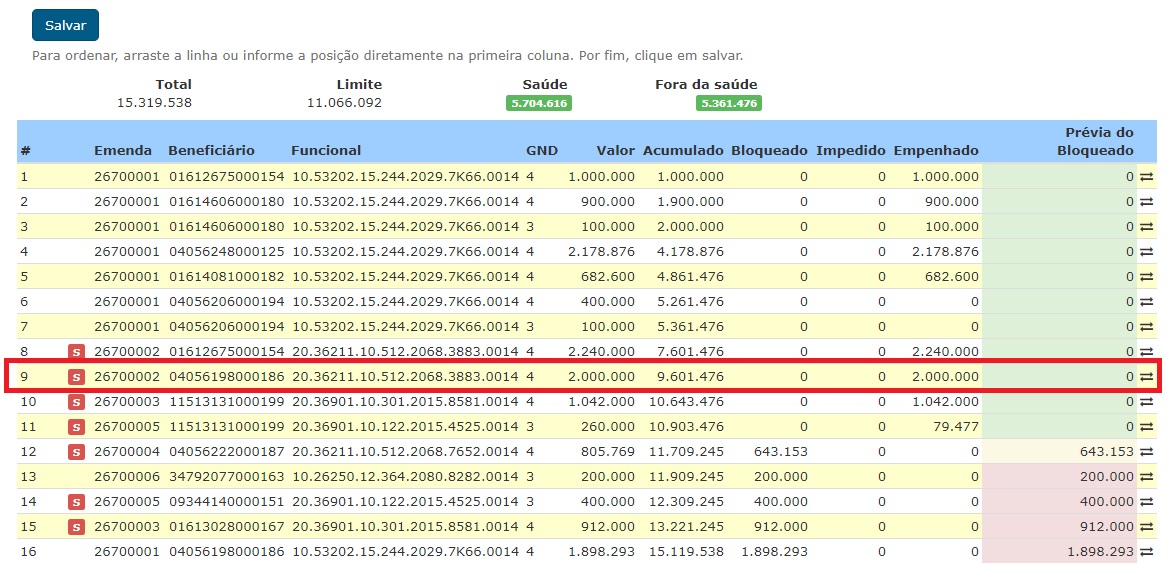Click the Salvar button

[65, 25]
